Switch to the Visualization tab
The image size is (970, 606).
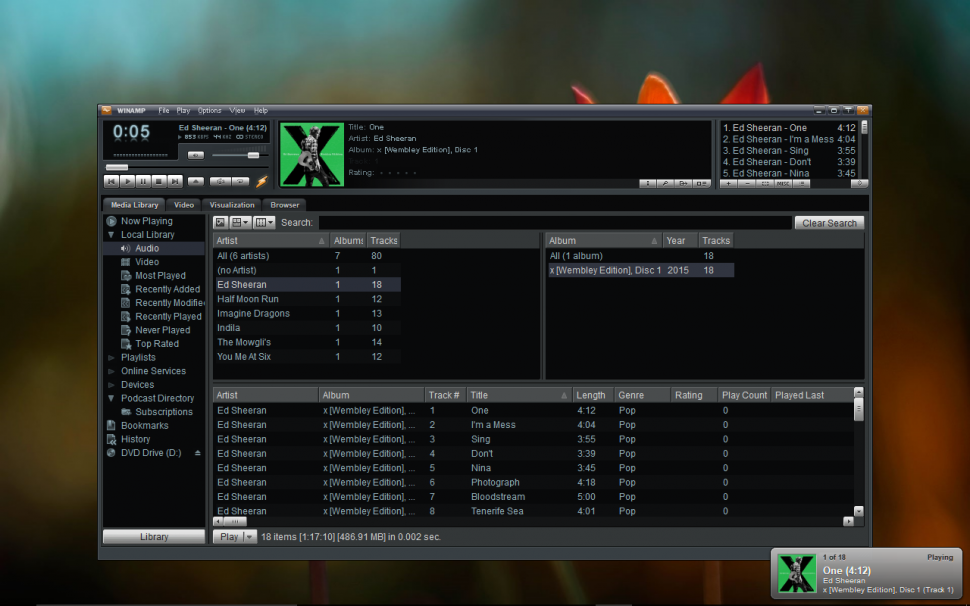[232, 205]
